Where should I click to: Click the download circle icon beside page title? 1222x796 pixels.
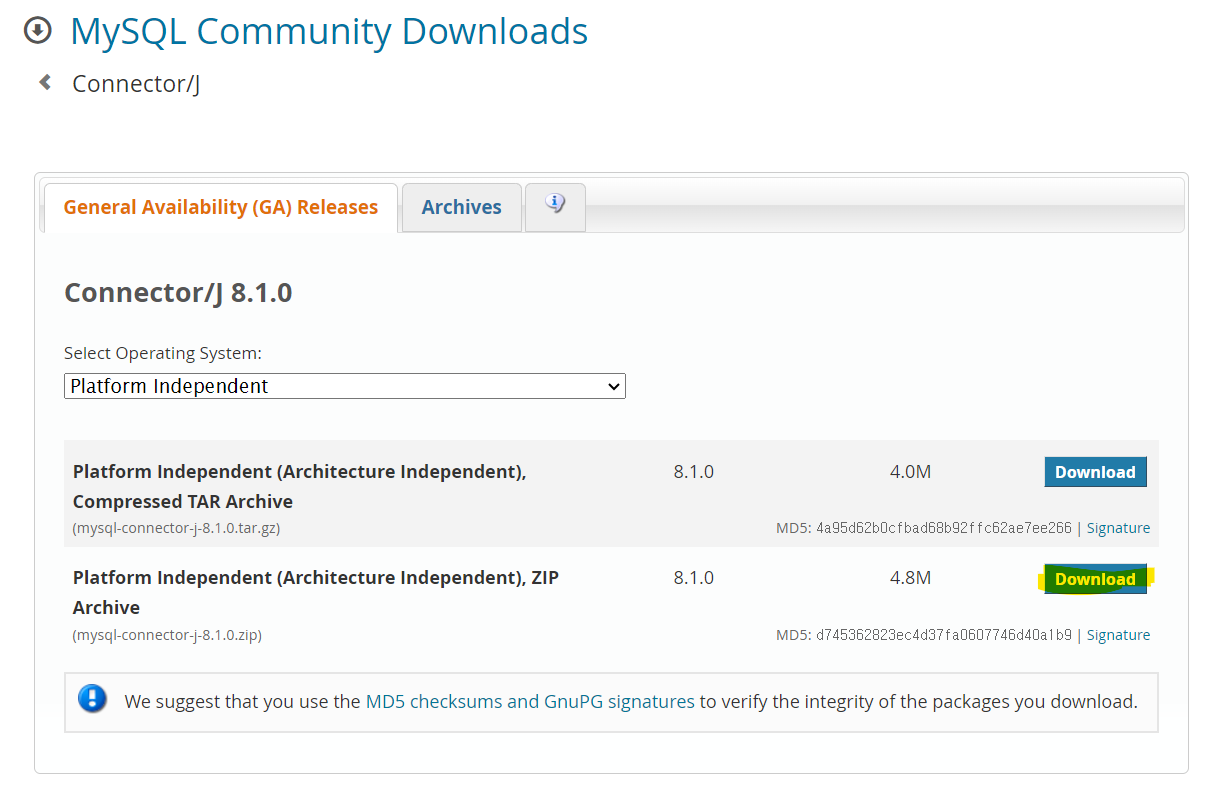[37, 31]
